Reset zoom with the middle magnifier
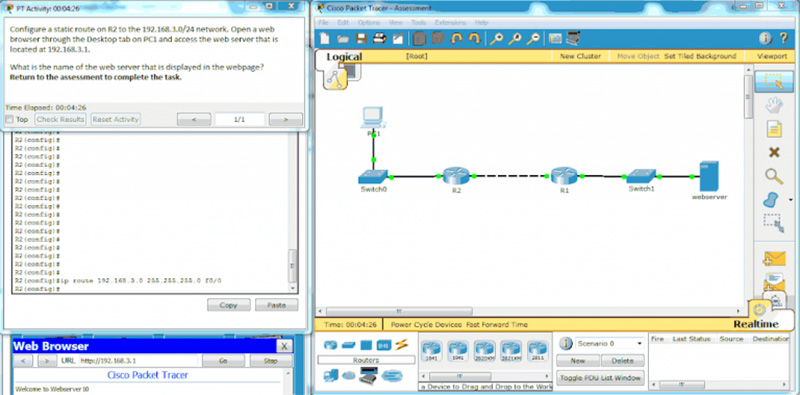This screenshot has width=800, height=395. click(514, 39)
